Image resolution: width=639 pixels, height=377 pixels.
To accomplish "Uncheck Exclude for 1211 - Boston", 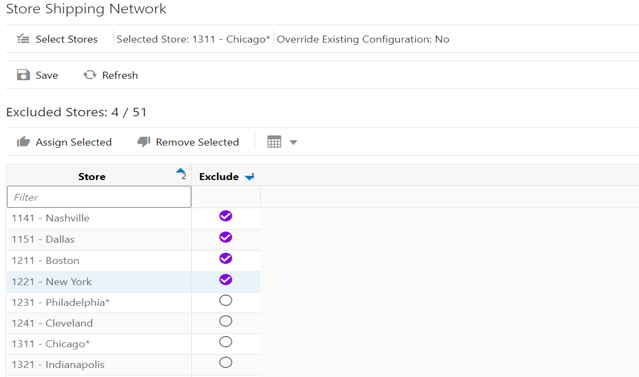I will click(x=226, y=258).
